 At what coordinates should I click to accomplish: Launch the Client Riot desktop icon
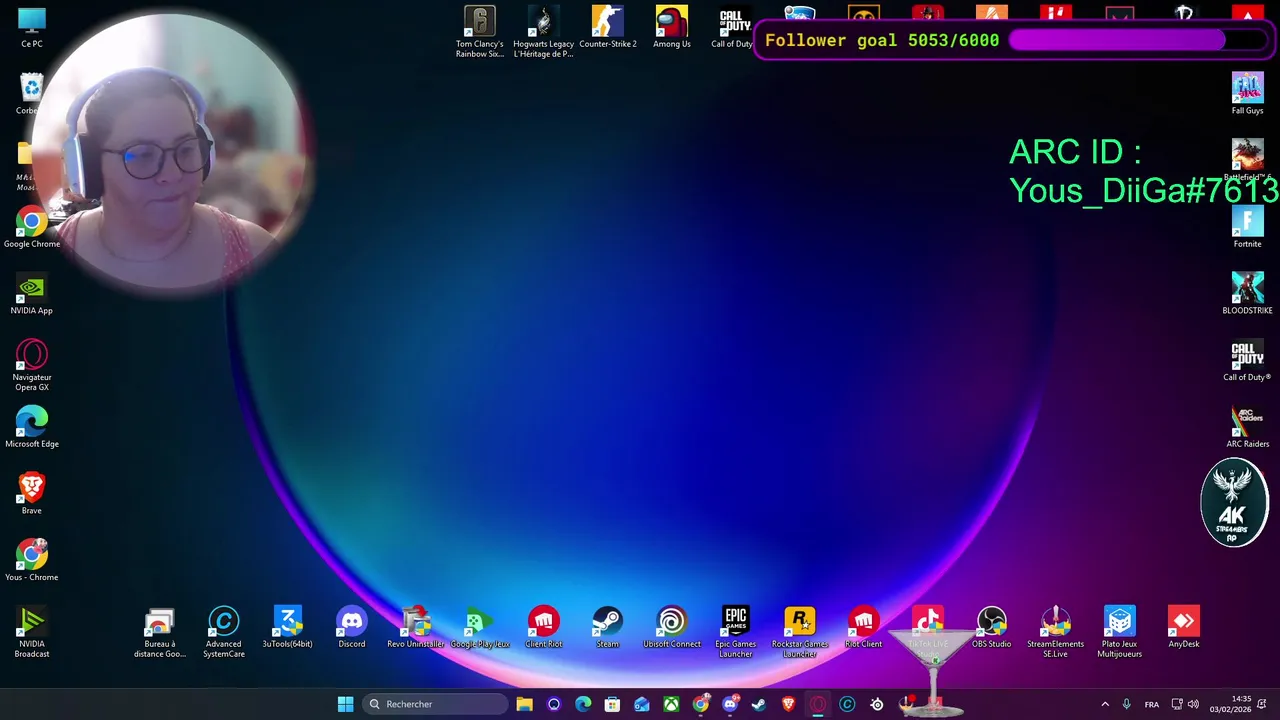point(544,628)
